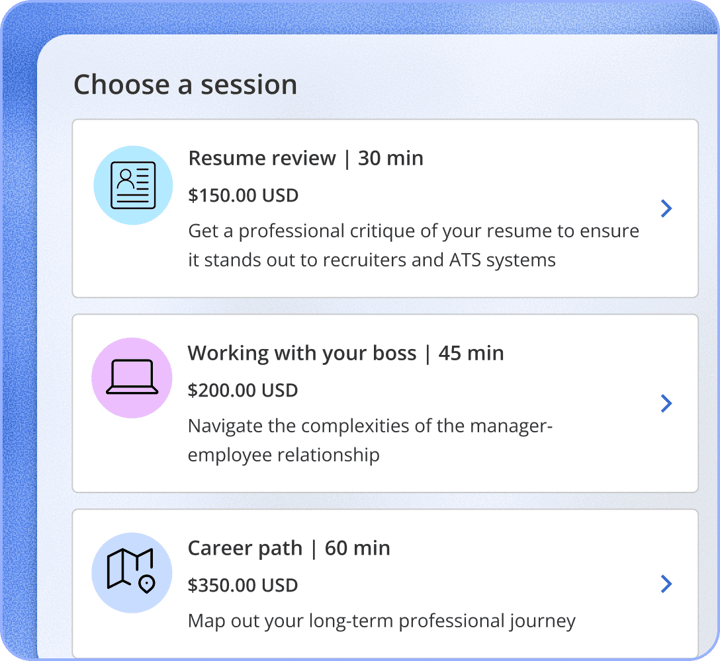Select the Career path session card
The image size is (720, 661).
(385, 584)
